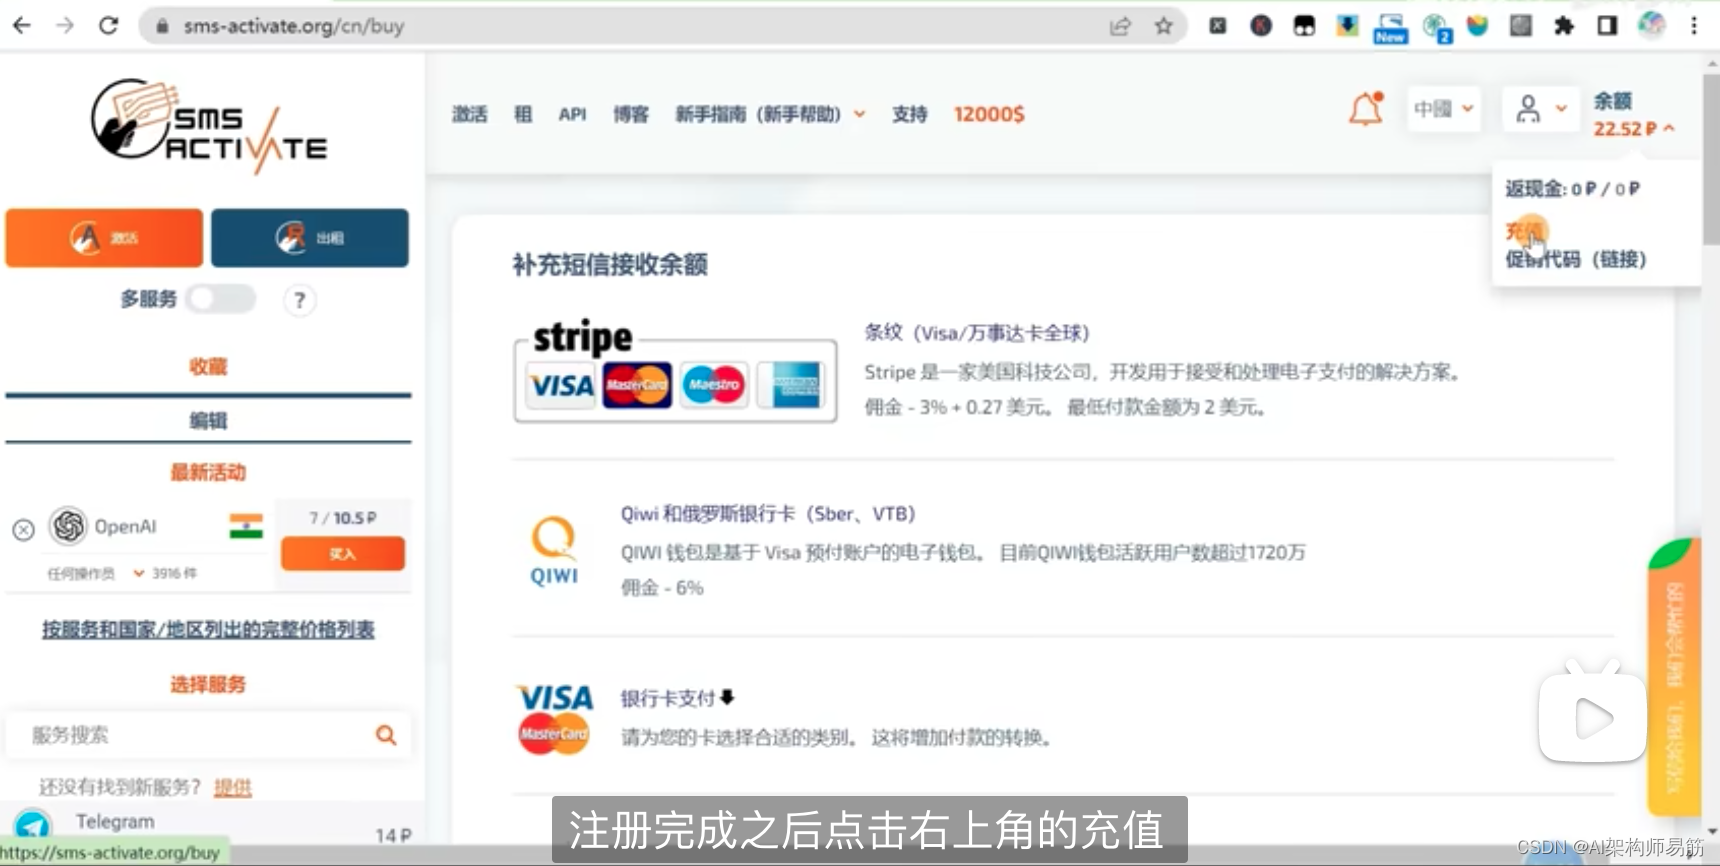Image resolution: width=1720 pixels, height=866 pixels.
Task: Click the browser forward arrow
Action: tap(65, 25)
